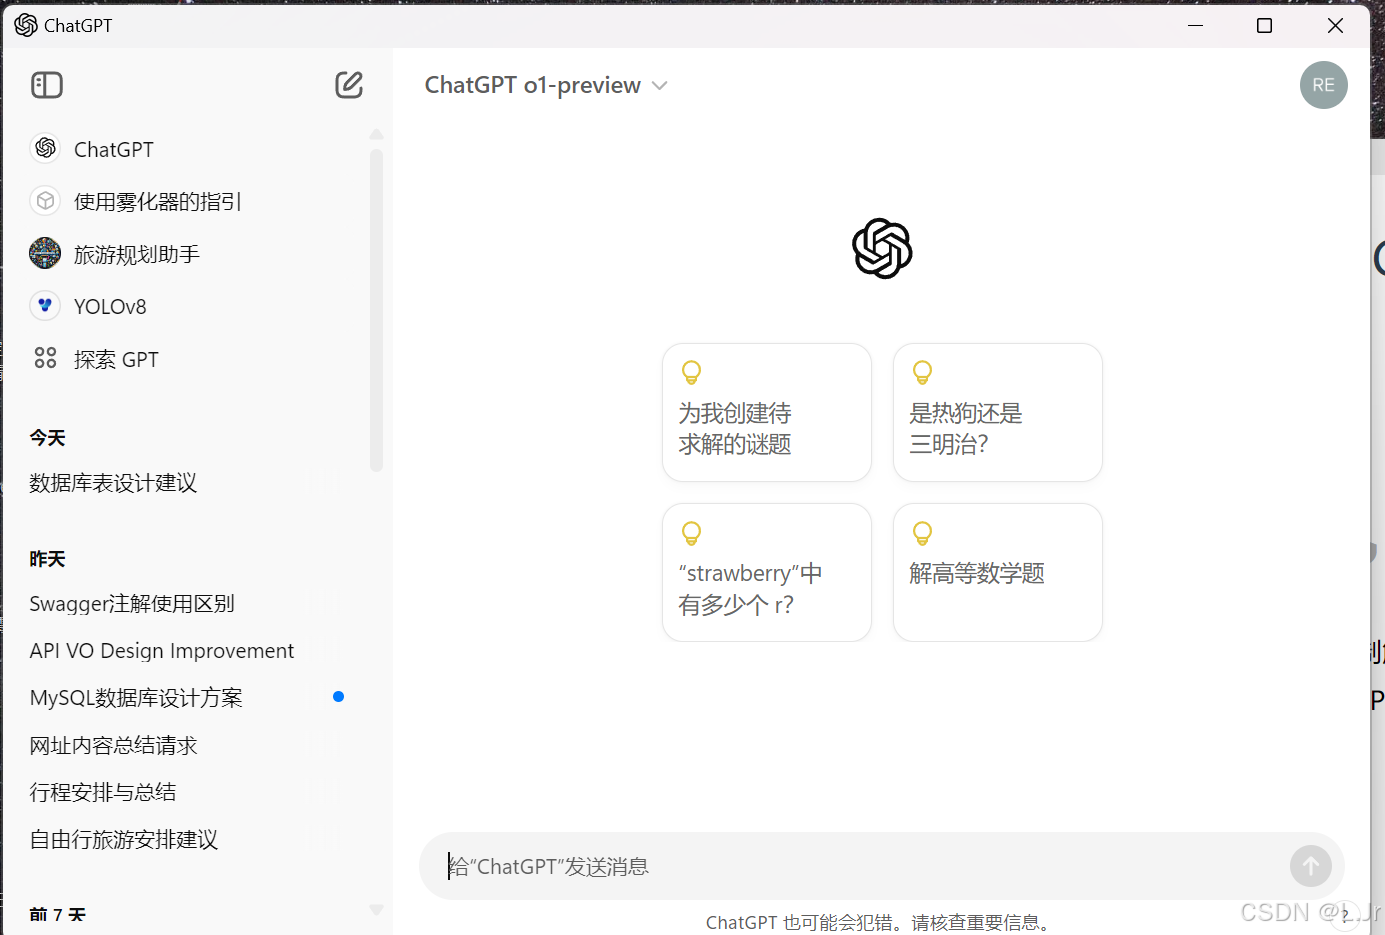Click the sidebar vertical scrollbar thumb
This screenshot has width=1385, height=935.
click(376, 310)
